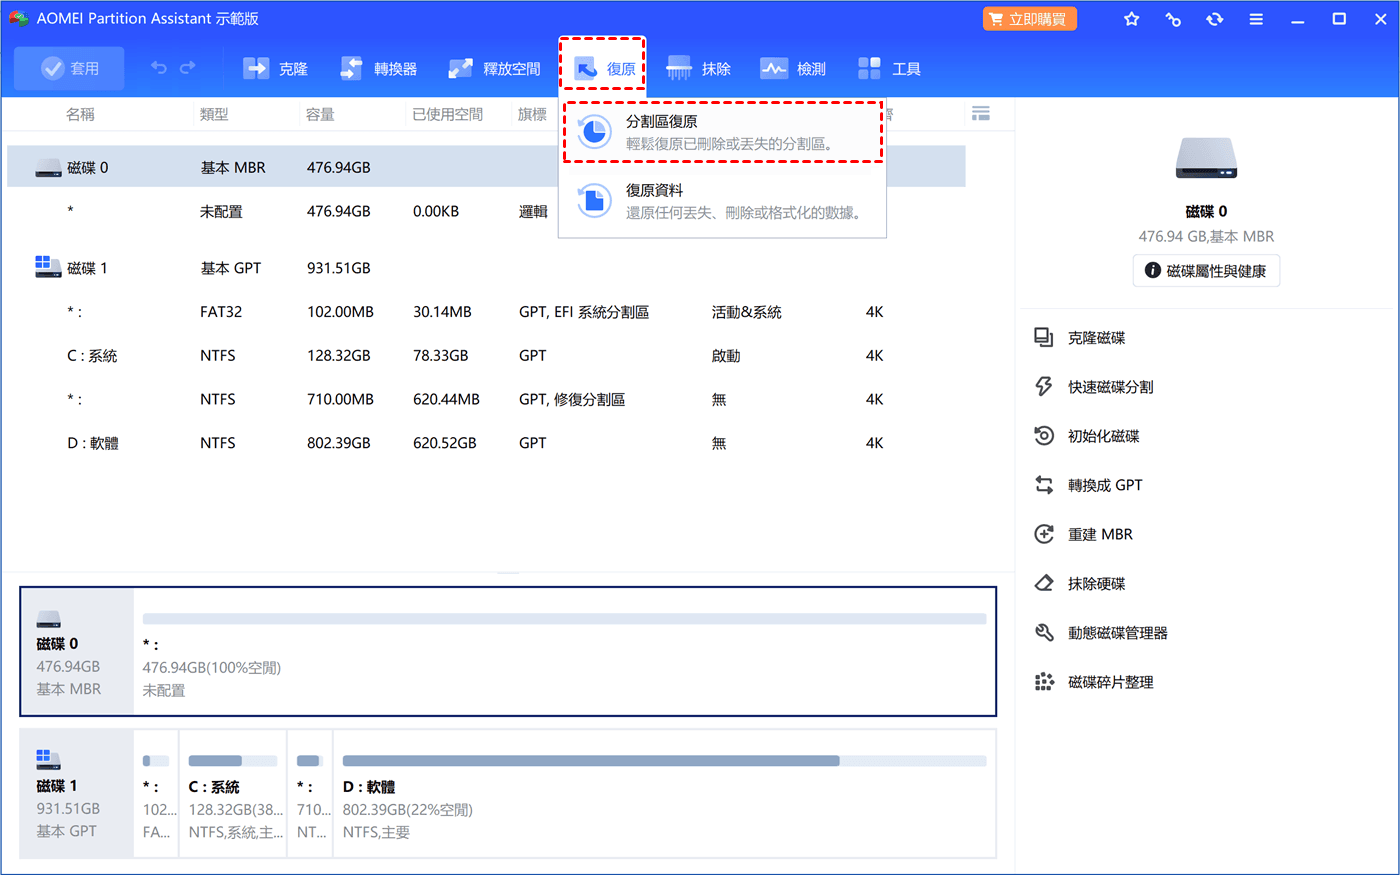Select the 710.00MB recovery partition row
1400x875 pixels.
pos(486,399)
